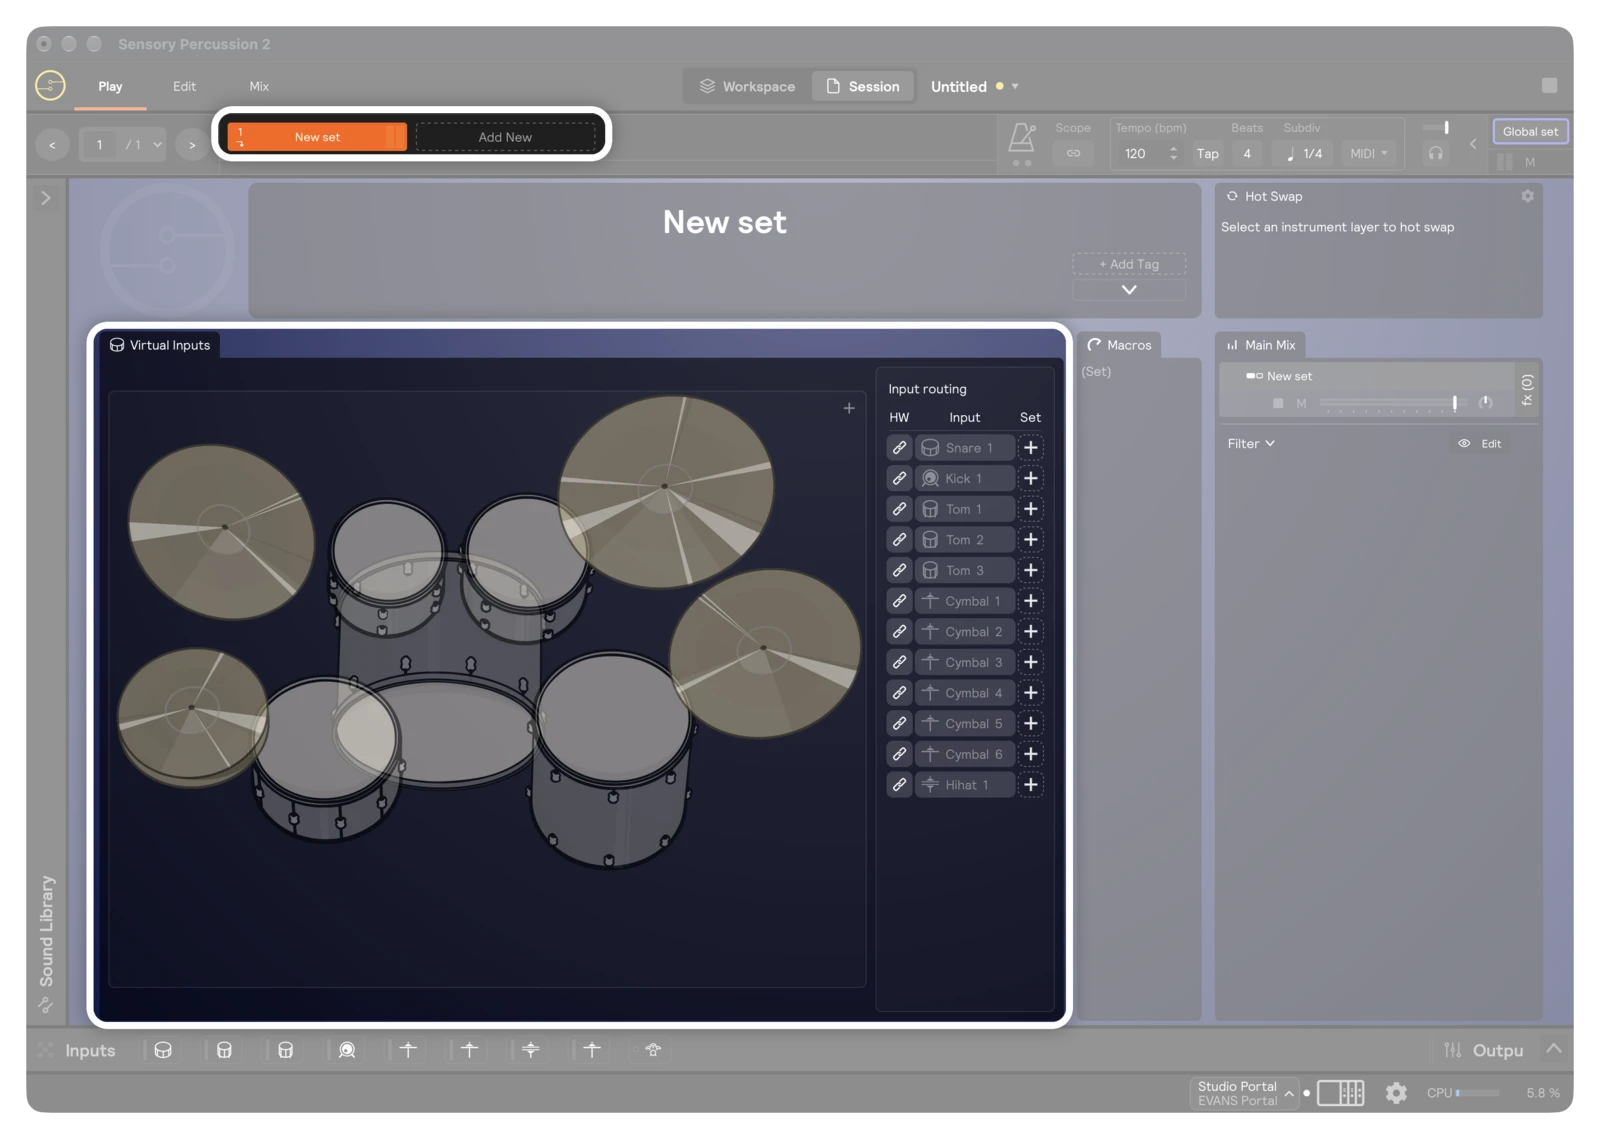
Task: Click the Snare 1 hardware link icon
Action: tap(899, 448)
